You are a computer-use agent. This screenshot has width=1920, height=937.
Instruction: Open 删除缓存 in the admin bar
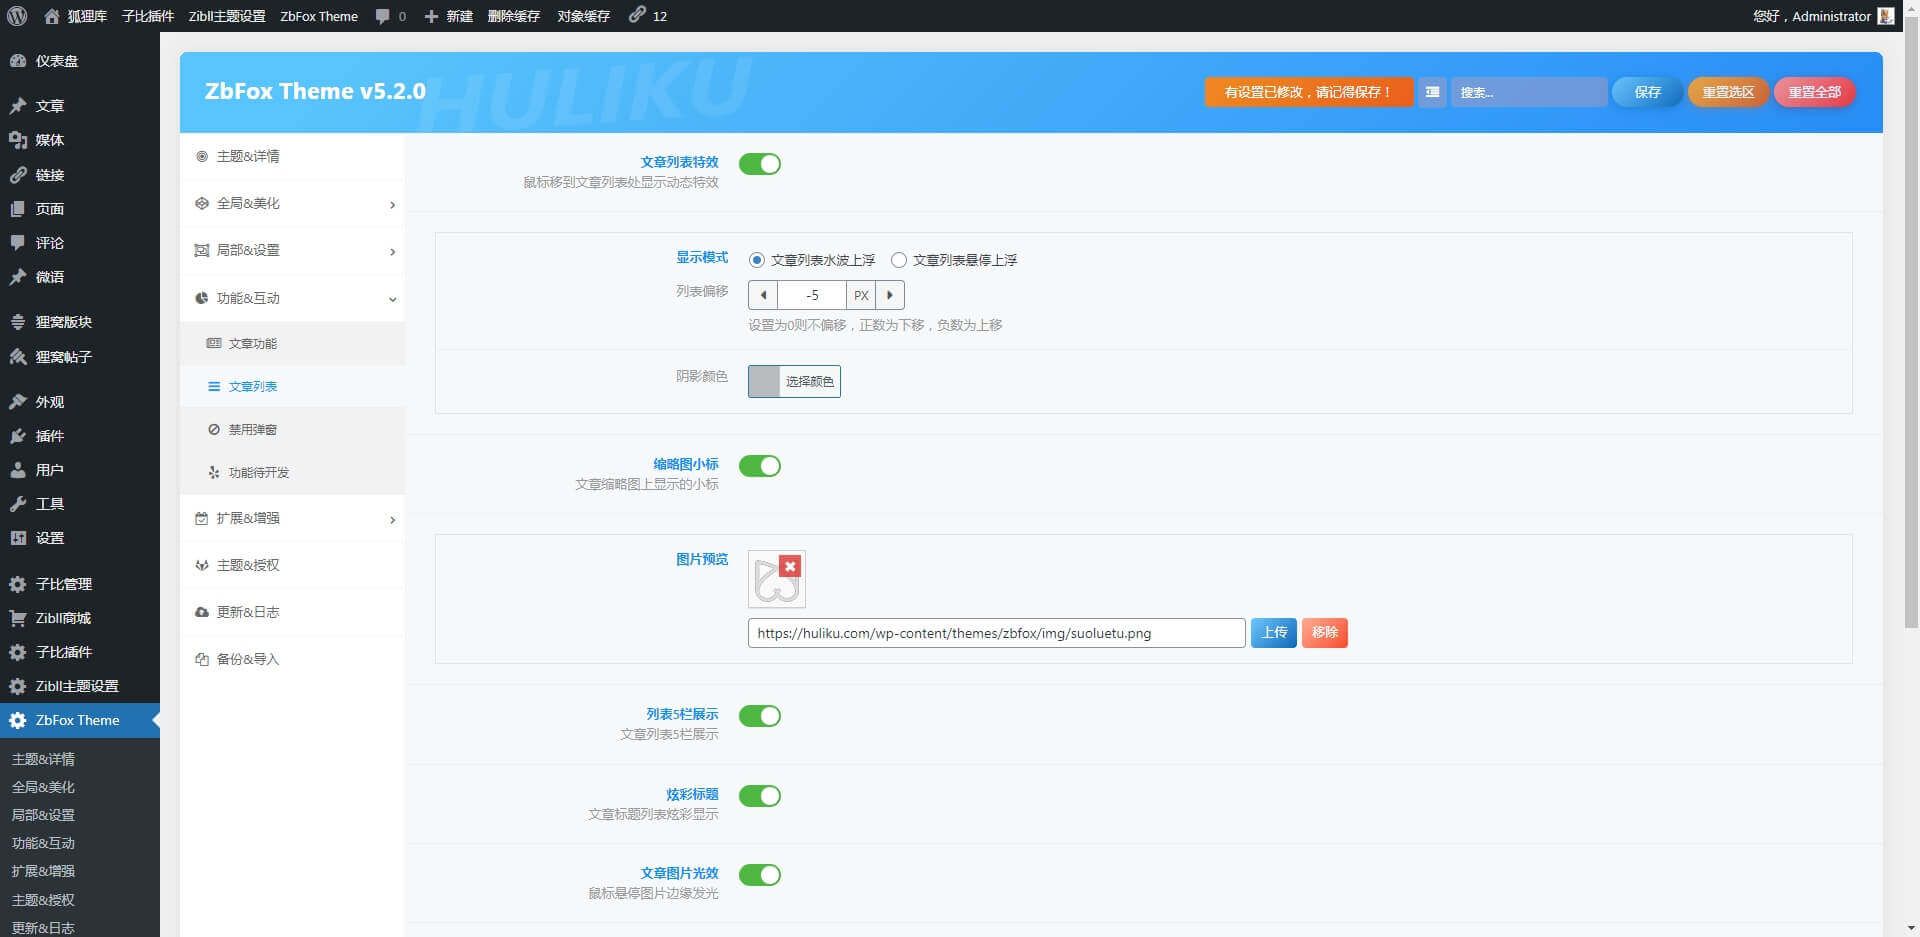[x=513, y=16]
